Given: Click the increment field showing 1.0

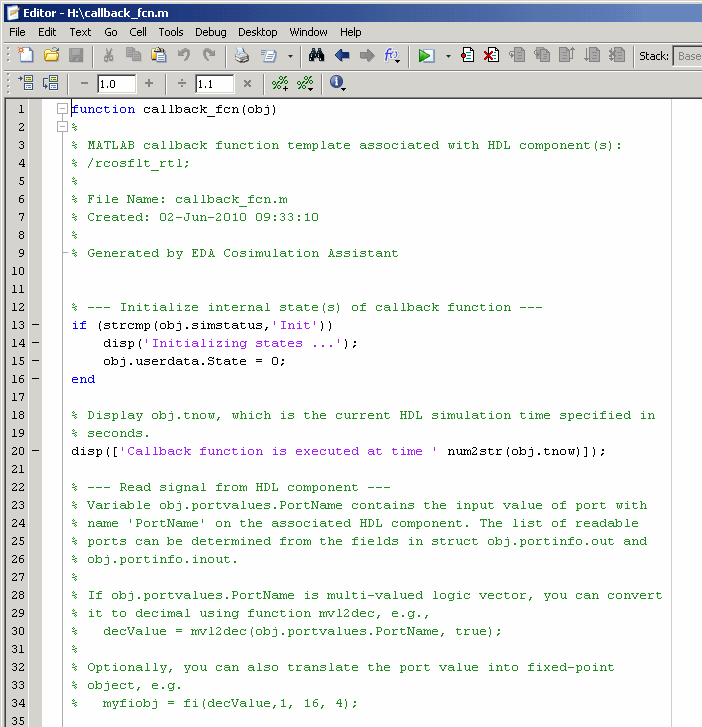Looking at the screenshot, I should (x=117, y=84).
